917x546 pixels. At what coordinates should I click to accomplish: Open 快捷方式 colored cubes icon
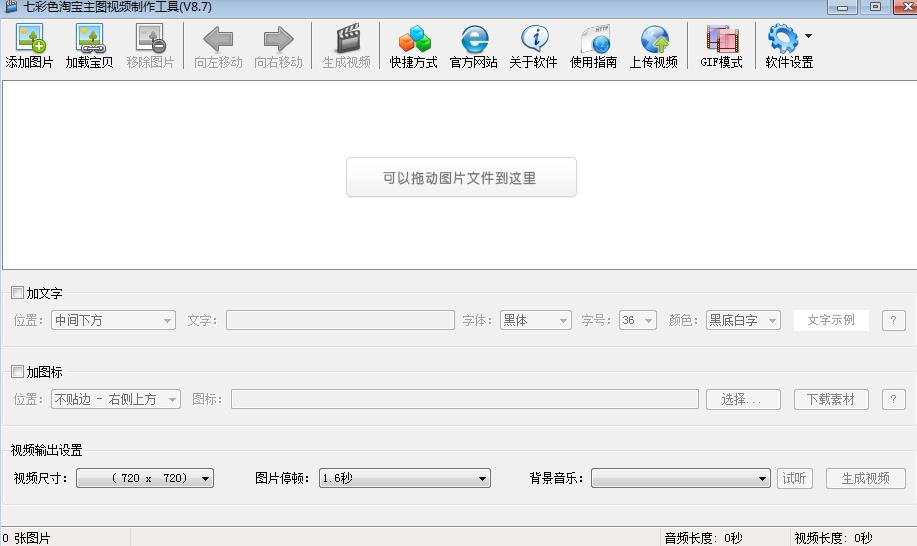pos(414,39)
